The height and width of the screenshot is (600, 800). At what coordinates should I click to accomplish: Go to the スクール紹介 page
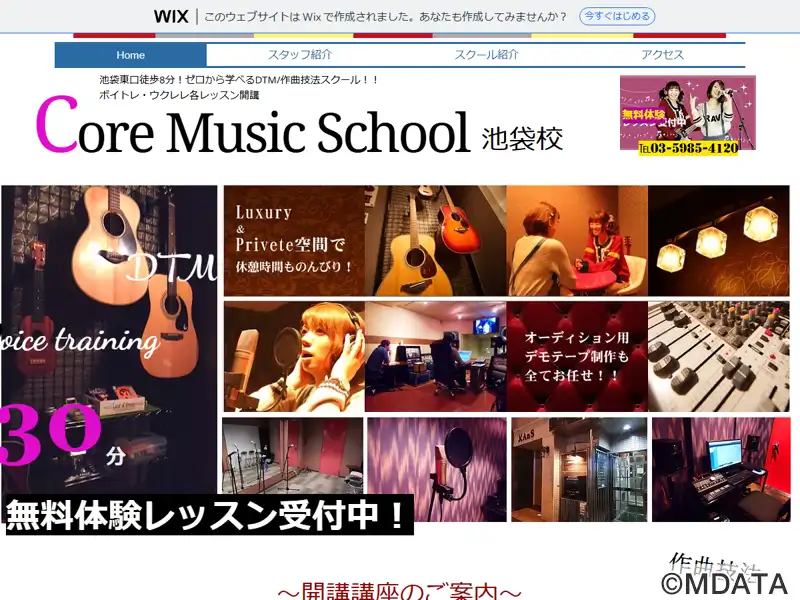coord(486,55)
